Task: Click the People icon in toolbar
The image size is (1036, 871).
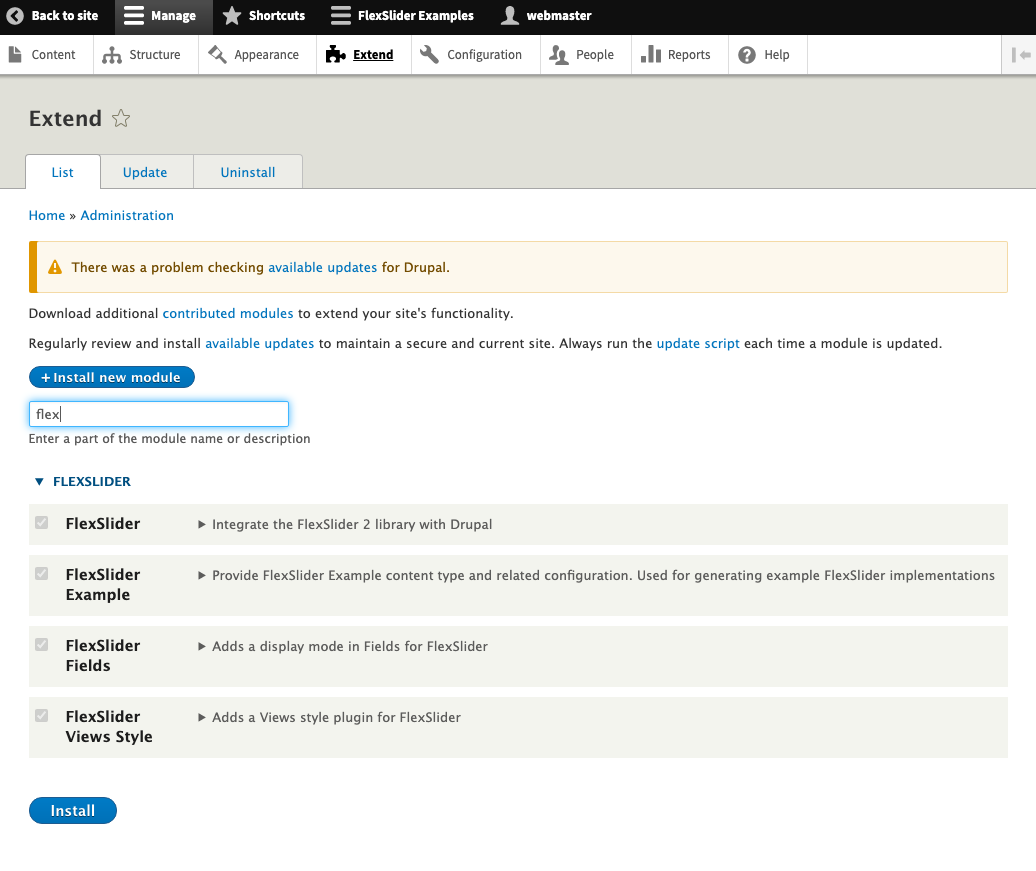Action: click(559, 55)
